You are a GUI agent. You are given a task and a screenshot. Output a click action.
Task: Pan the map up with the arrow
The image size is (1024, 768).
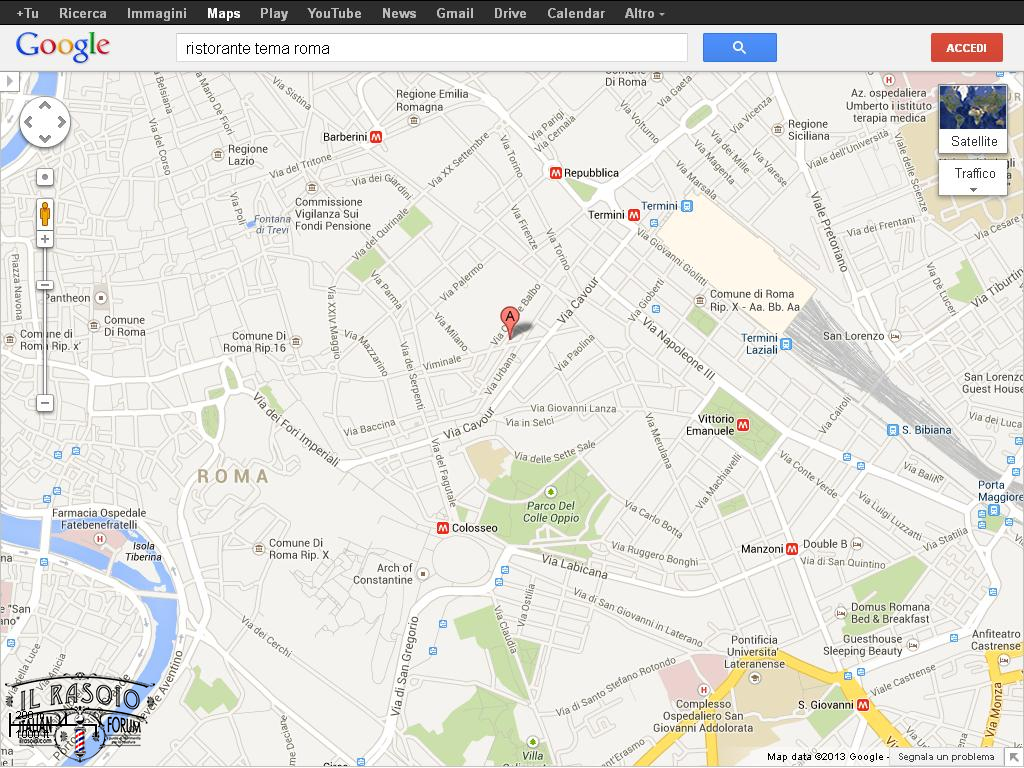tap(45, 106)
